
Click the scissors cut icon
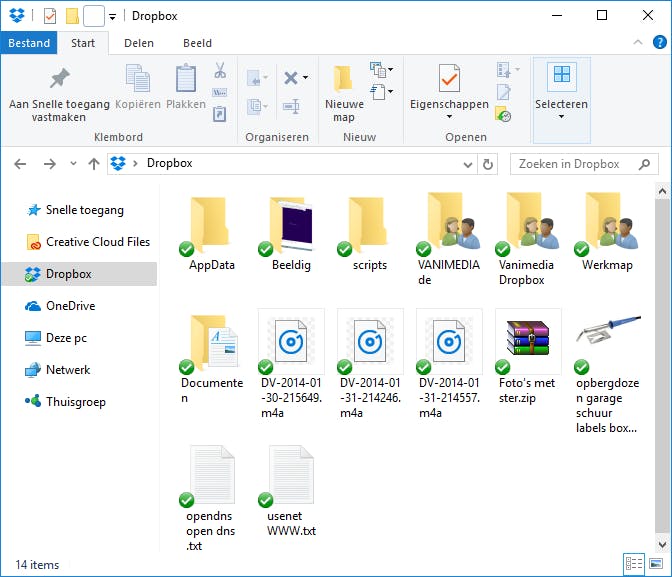pyautogui.click(x=220, y=70)
